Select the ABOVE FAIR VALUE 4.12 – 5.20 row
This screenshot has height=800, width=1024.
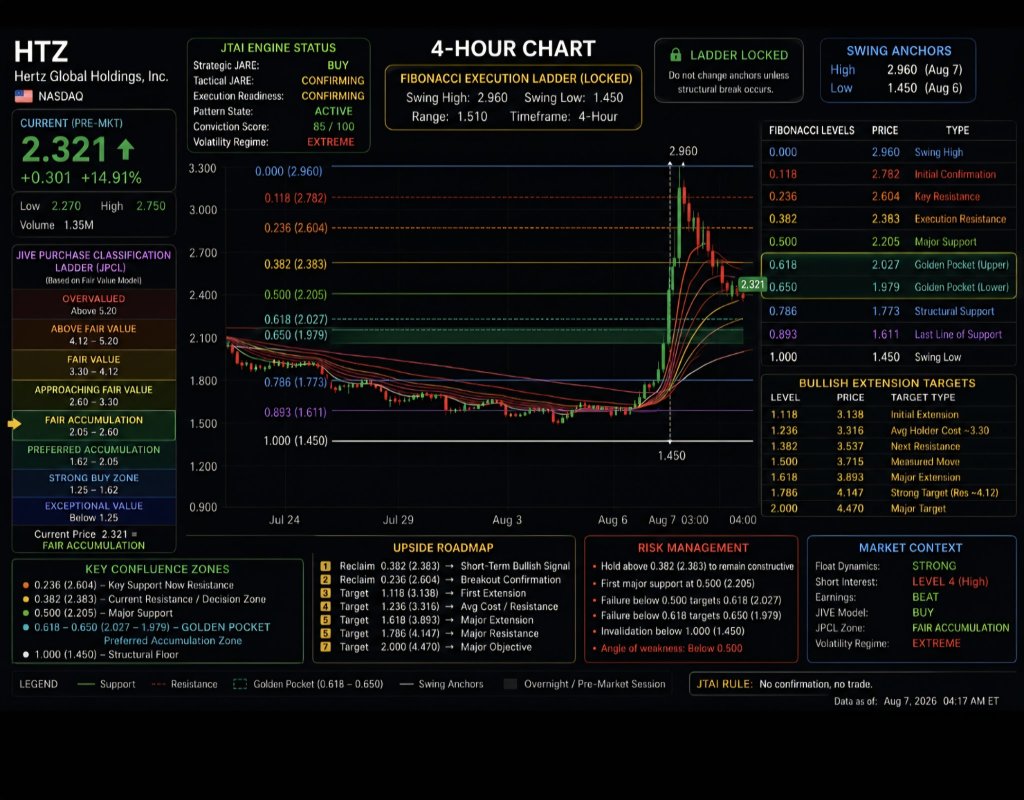[94, 334]
